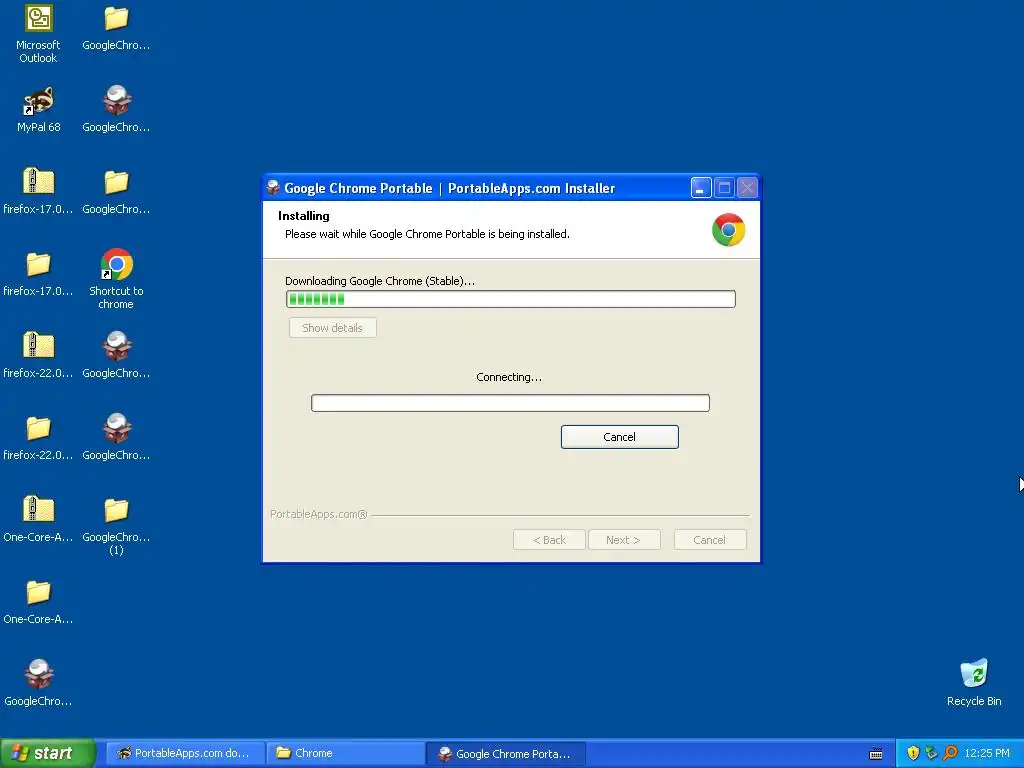Click the yellow security shield tray icon
The width and height of the screenshot is (1024, 768).
913,753
